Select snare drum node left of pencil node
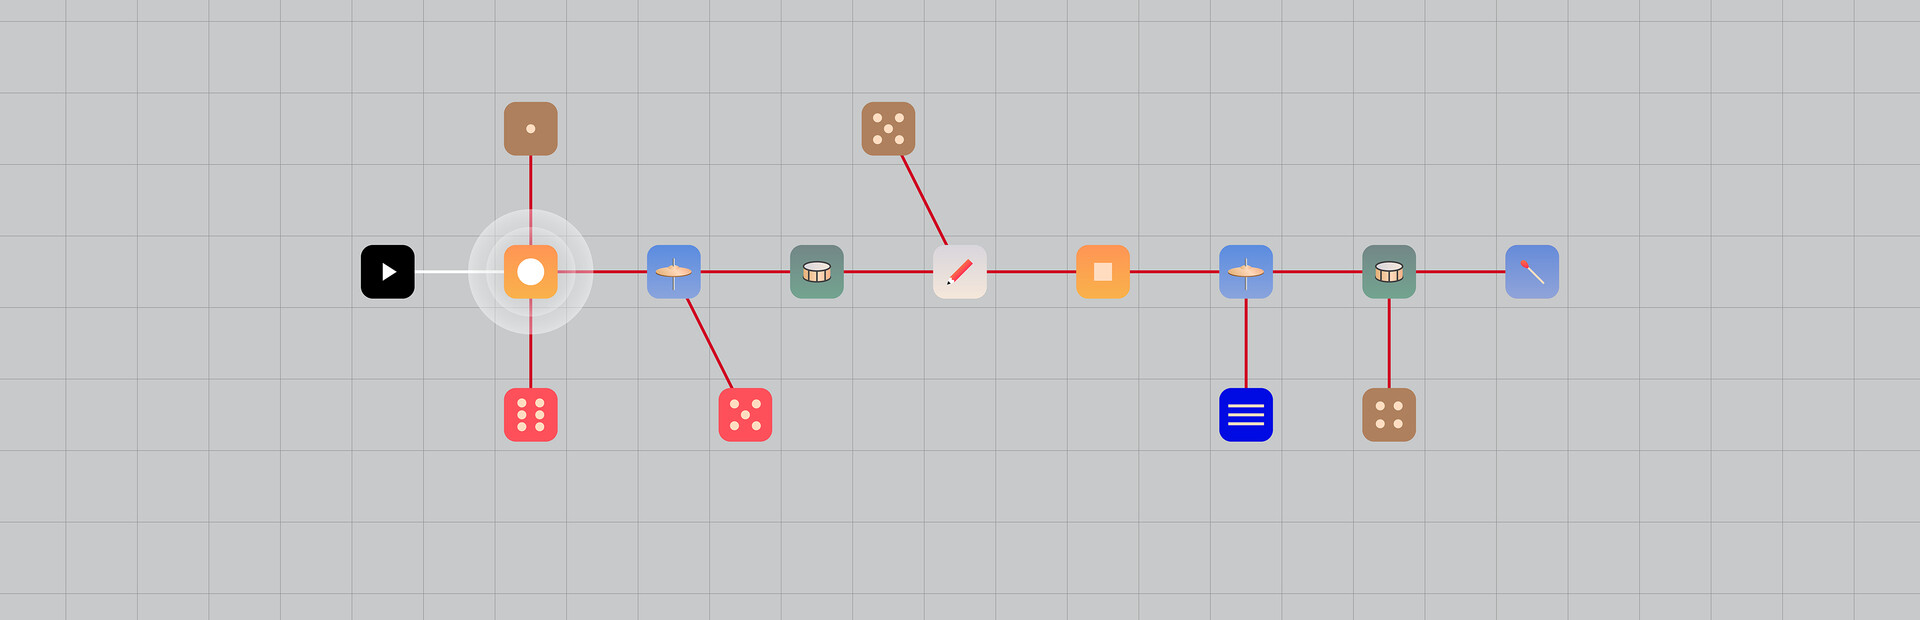This screenshot has height=620, width=1920. 816,272
